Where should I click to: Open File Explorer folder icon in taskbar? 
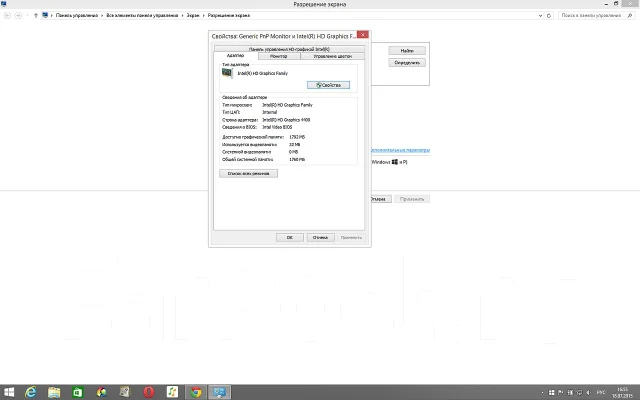(54, 393)
